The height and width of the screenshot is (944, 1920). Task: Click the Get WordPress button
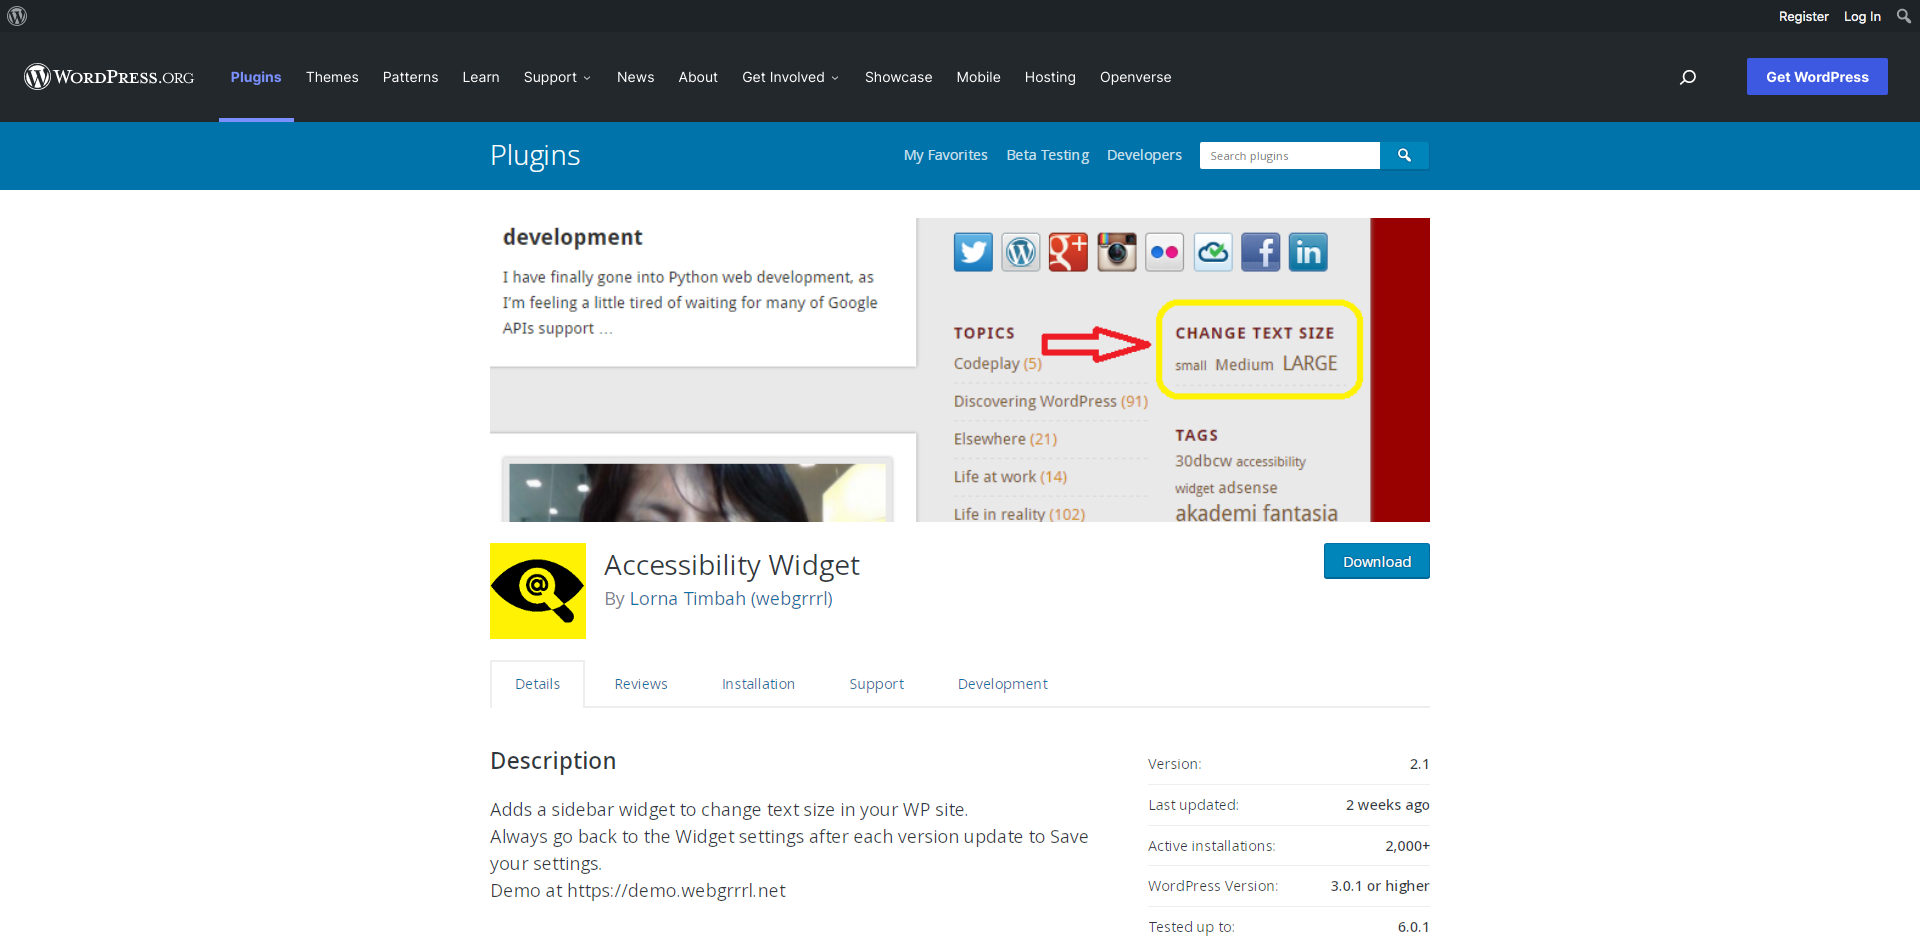pyautogui.click(x=1817, y=76)
